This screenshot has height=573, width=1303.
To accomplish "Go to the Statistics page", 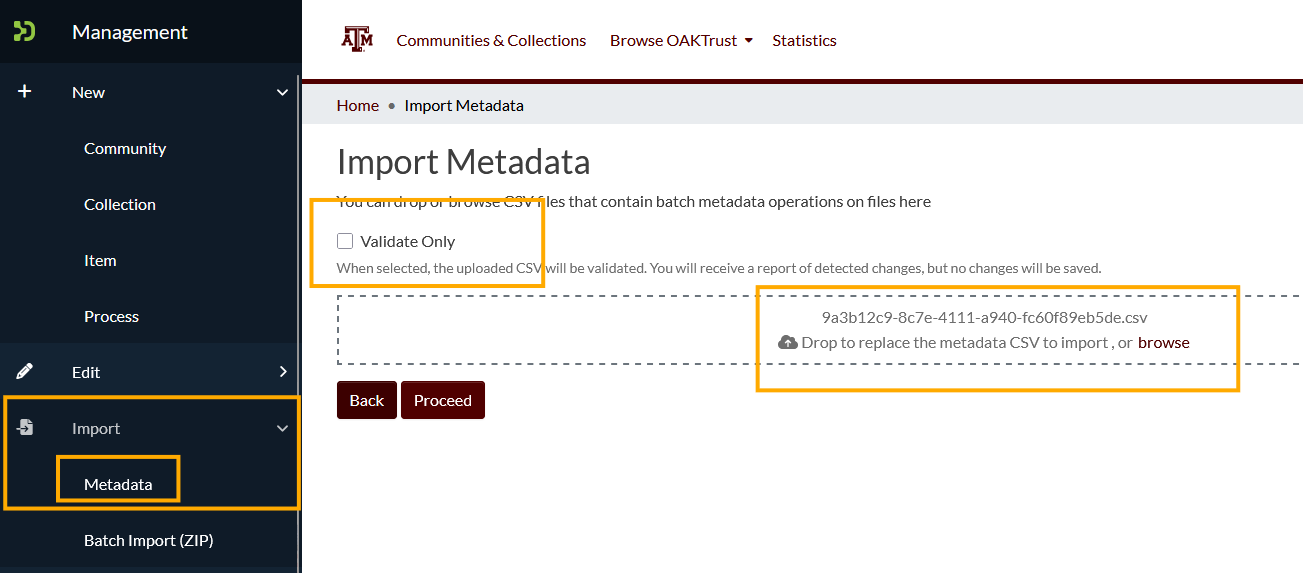I will tap(804, 41).
